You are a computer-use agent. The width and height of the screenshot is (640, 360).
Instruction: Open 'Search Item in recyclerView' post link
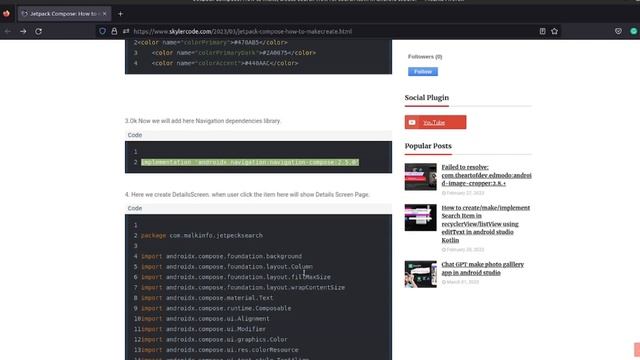point(486,224)
